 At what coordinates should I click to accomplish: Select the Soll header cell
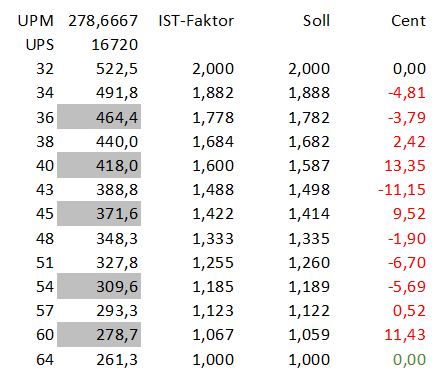pos(316,21)
